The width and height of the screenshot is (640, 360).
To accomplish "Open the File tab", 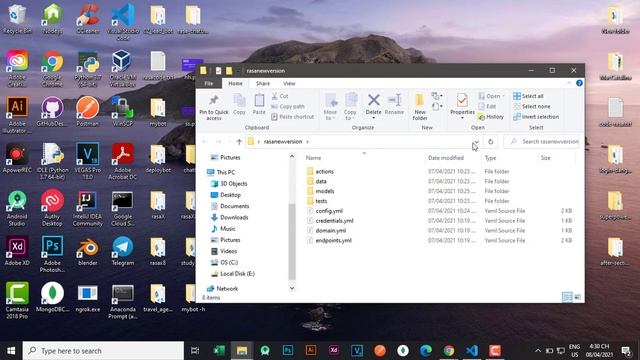I will (209, 83).
